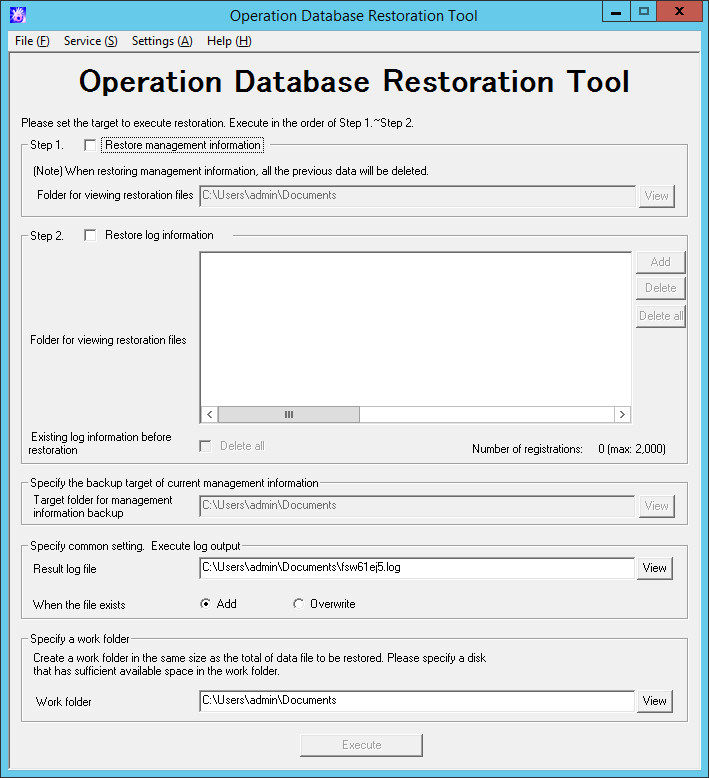
Task: Click the horizontal scrollbar left arrow
Action: point(209,415)
